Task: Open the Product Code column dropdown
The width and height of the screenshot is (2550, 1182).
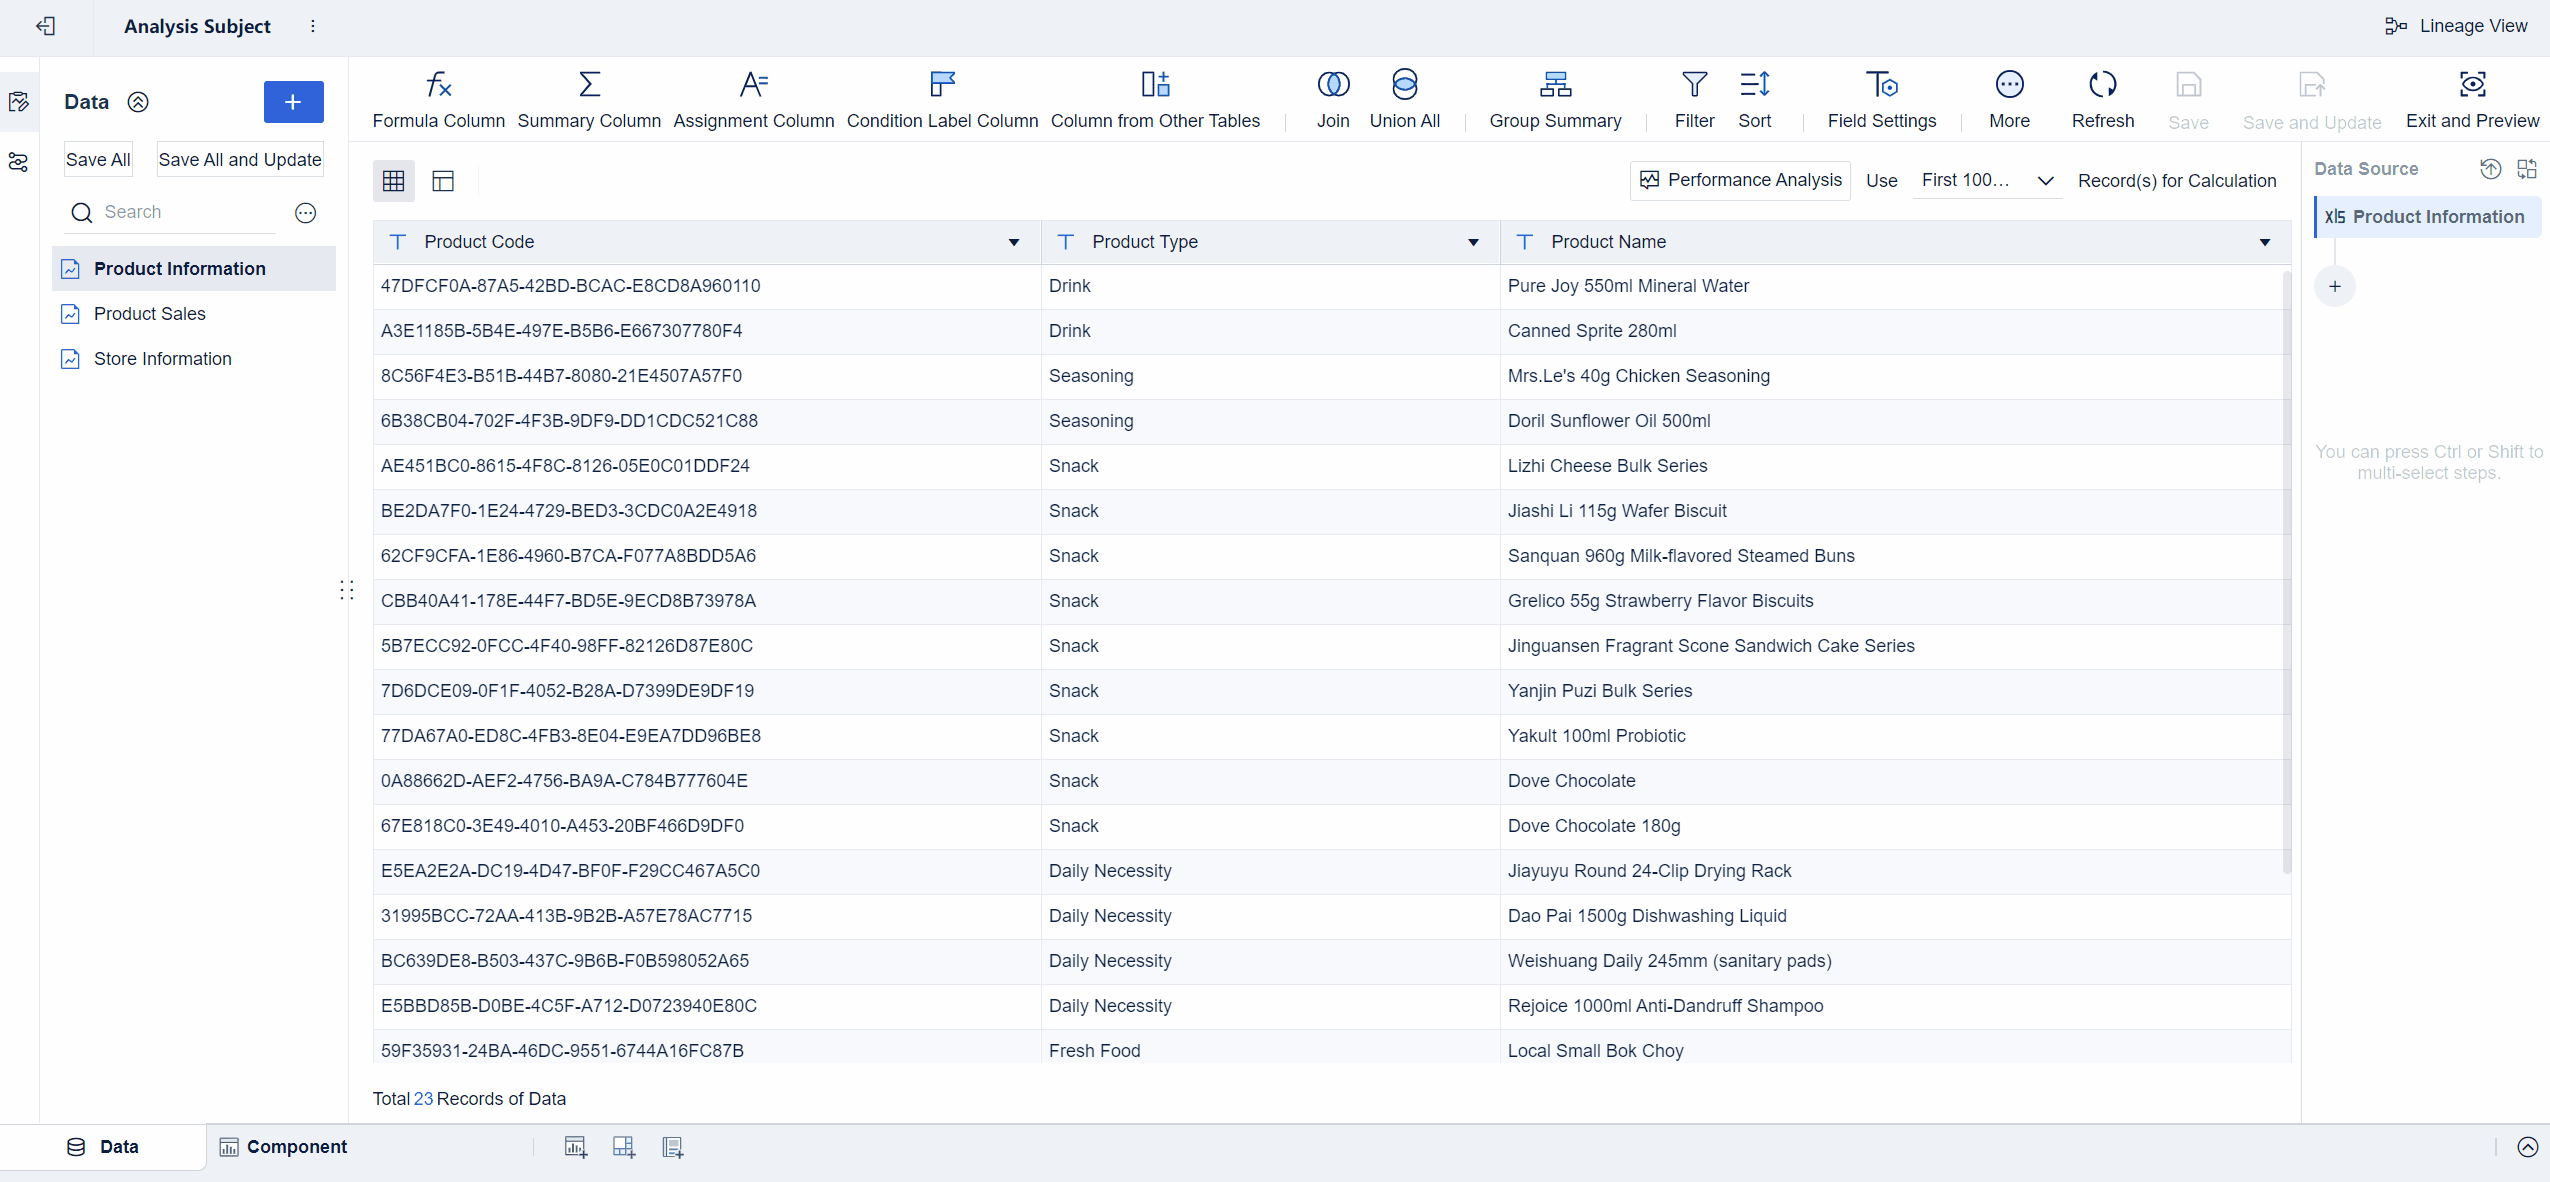Action: tap(1014, 242)
